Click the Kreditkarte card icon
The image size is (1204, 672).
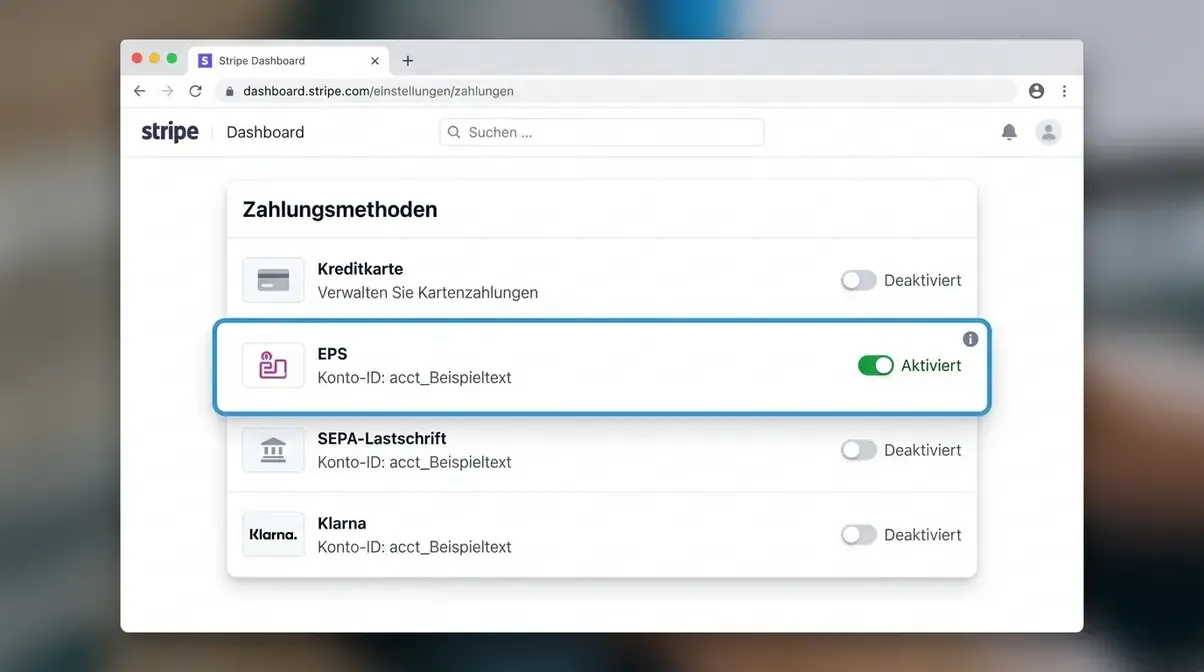point(273,280)
